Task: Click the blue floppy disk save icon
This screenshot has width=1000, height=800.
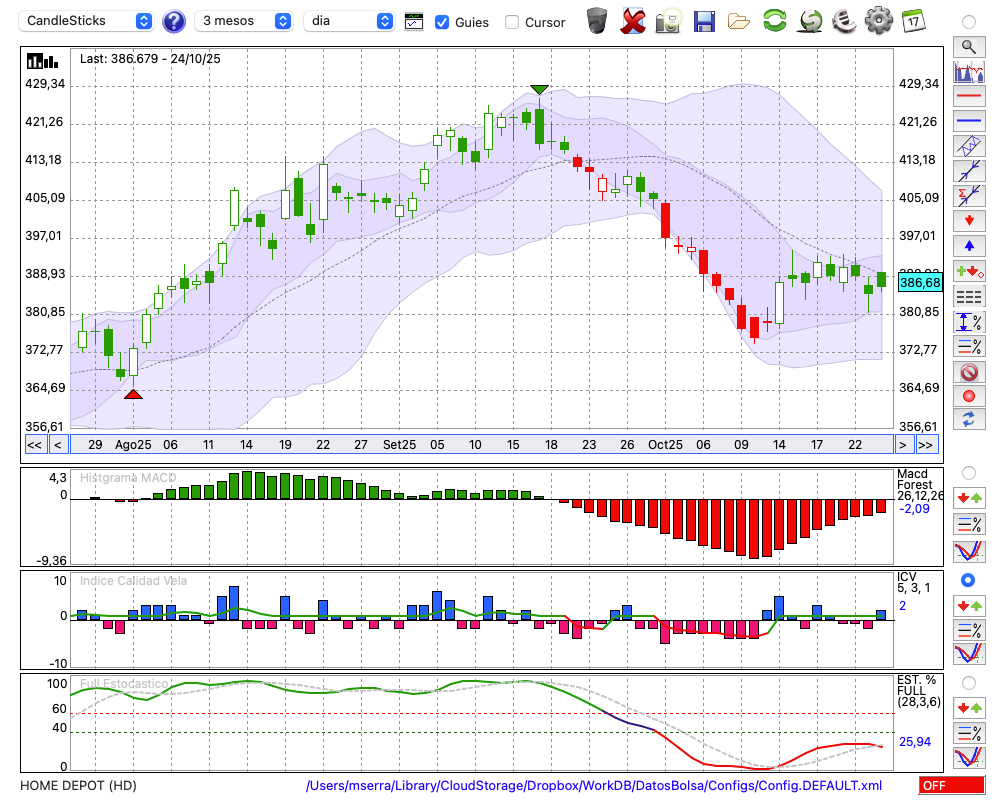Action: 704,20
